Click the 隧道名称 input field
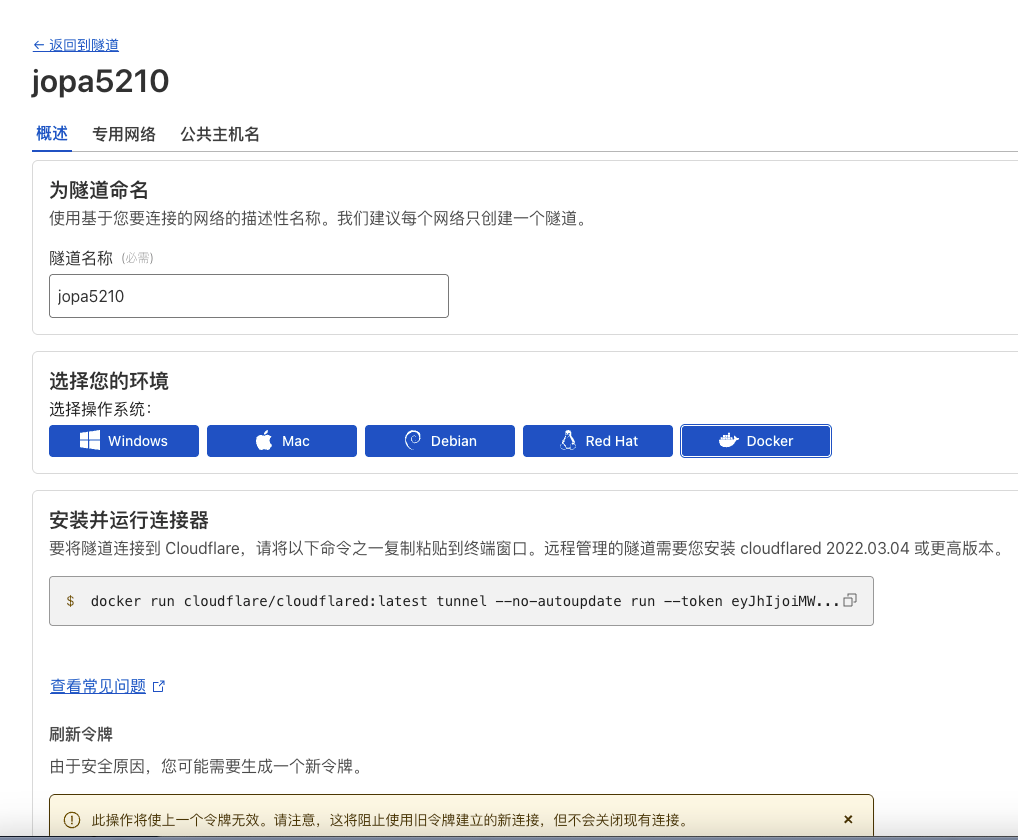Image resolution: width=1018 pixels, height=840 pixels. [x=249, y=296]
